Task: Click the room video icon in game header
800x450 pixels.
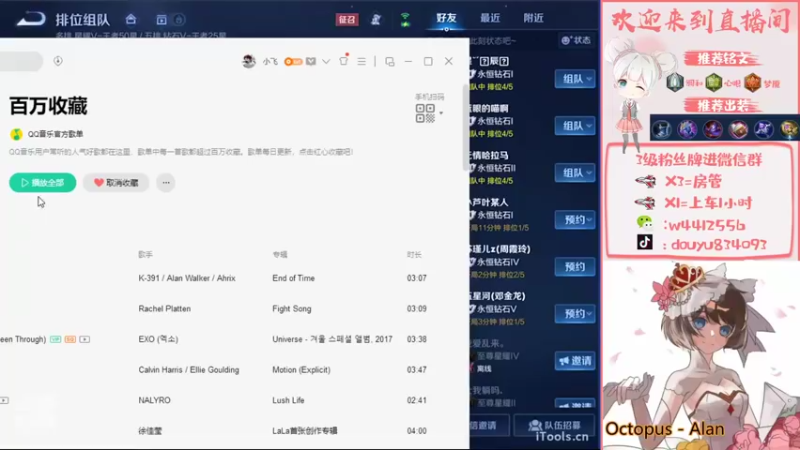Action: pos(161,20)
